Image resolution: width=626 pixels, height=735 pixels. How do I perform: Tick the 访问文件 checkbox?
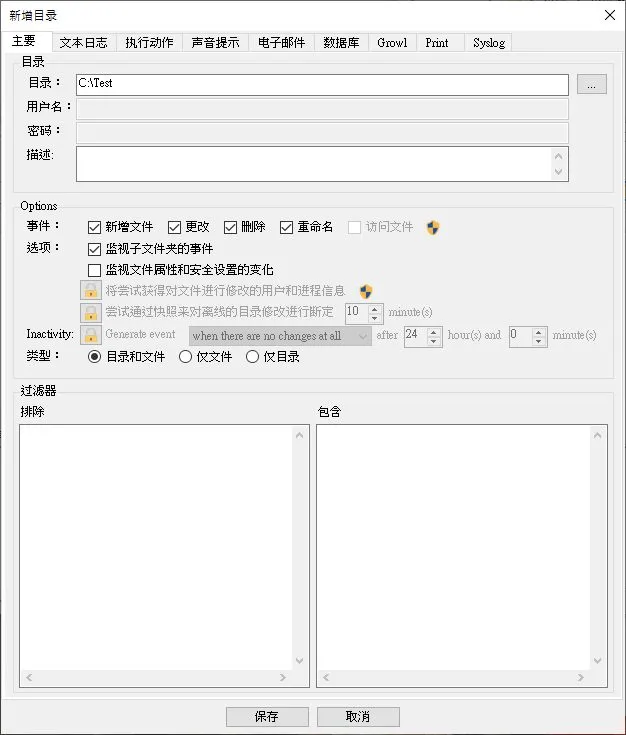(x=354, y=227)
